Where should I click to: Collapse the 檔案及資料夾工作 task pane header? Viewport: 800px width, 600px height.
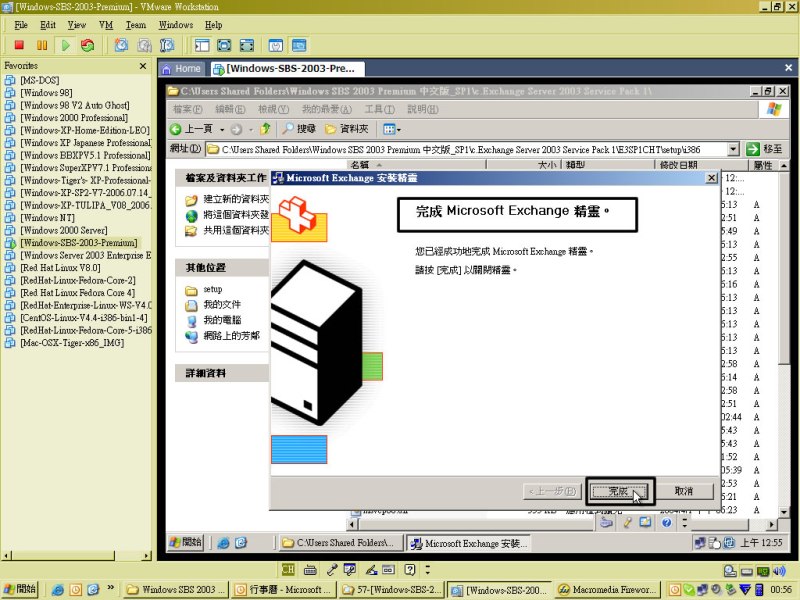tap(222, 178)
